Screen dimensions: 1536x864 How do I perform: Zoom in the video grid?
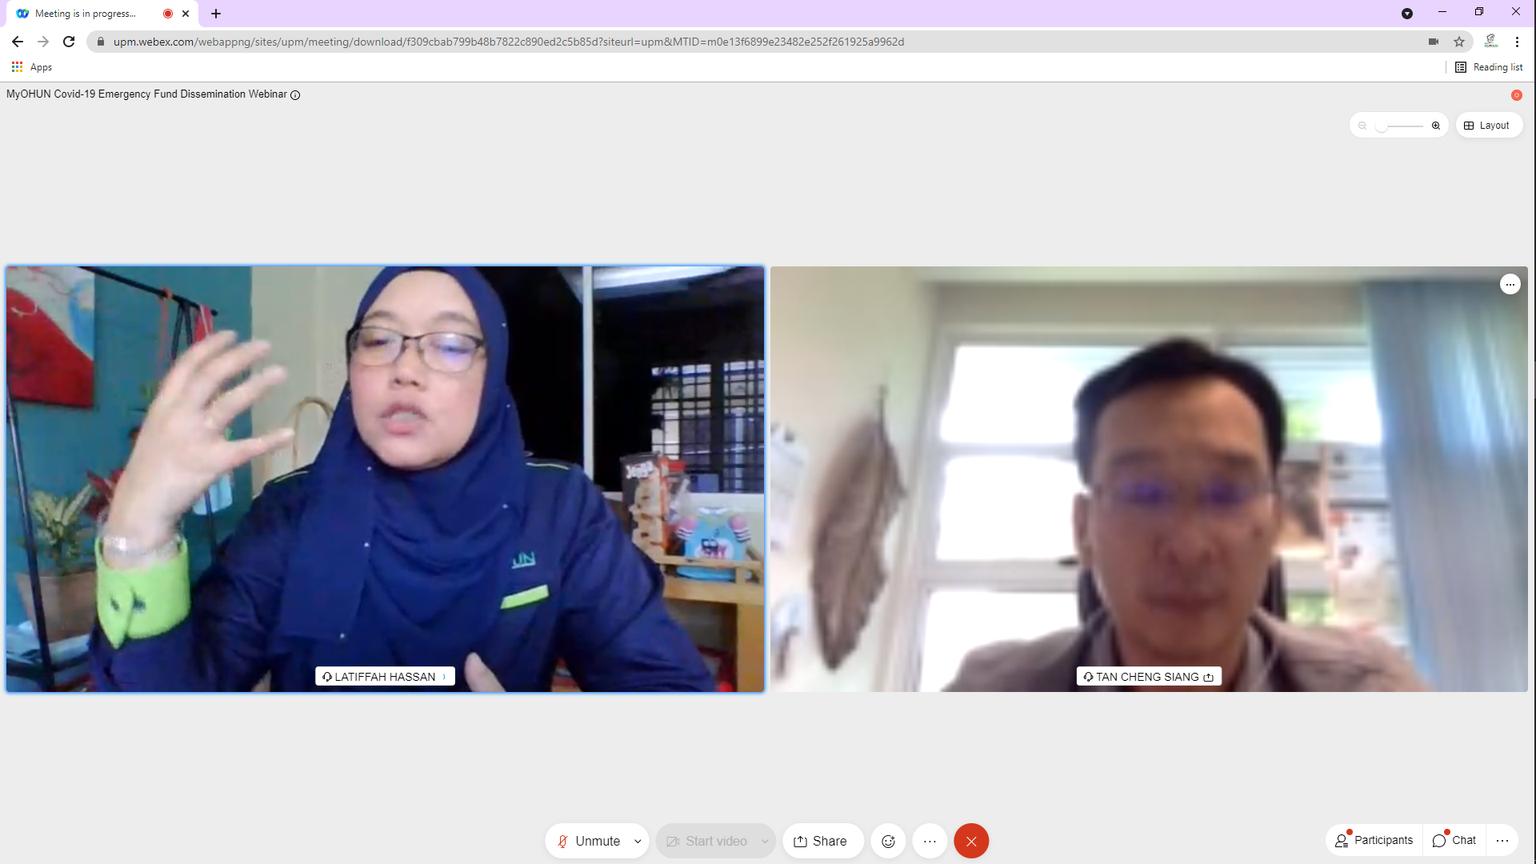point(1436,125)
